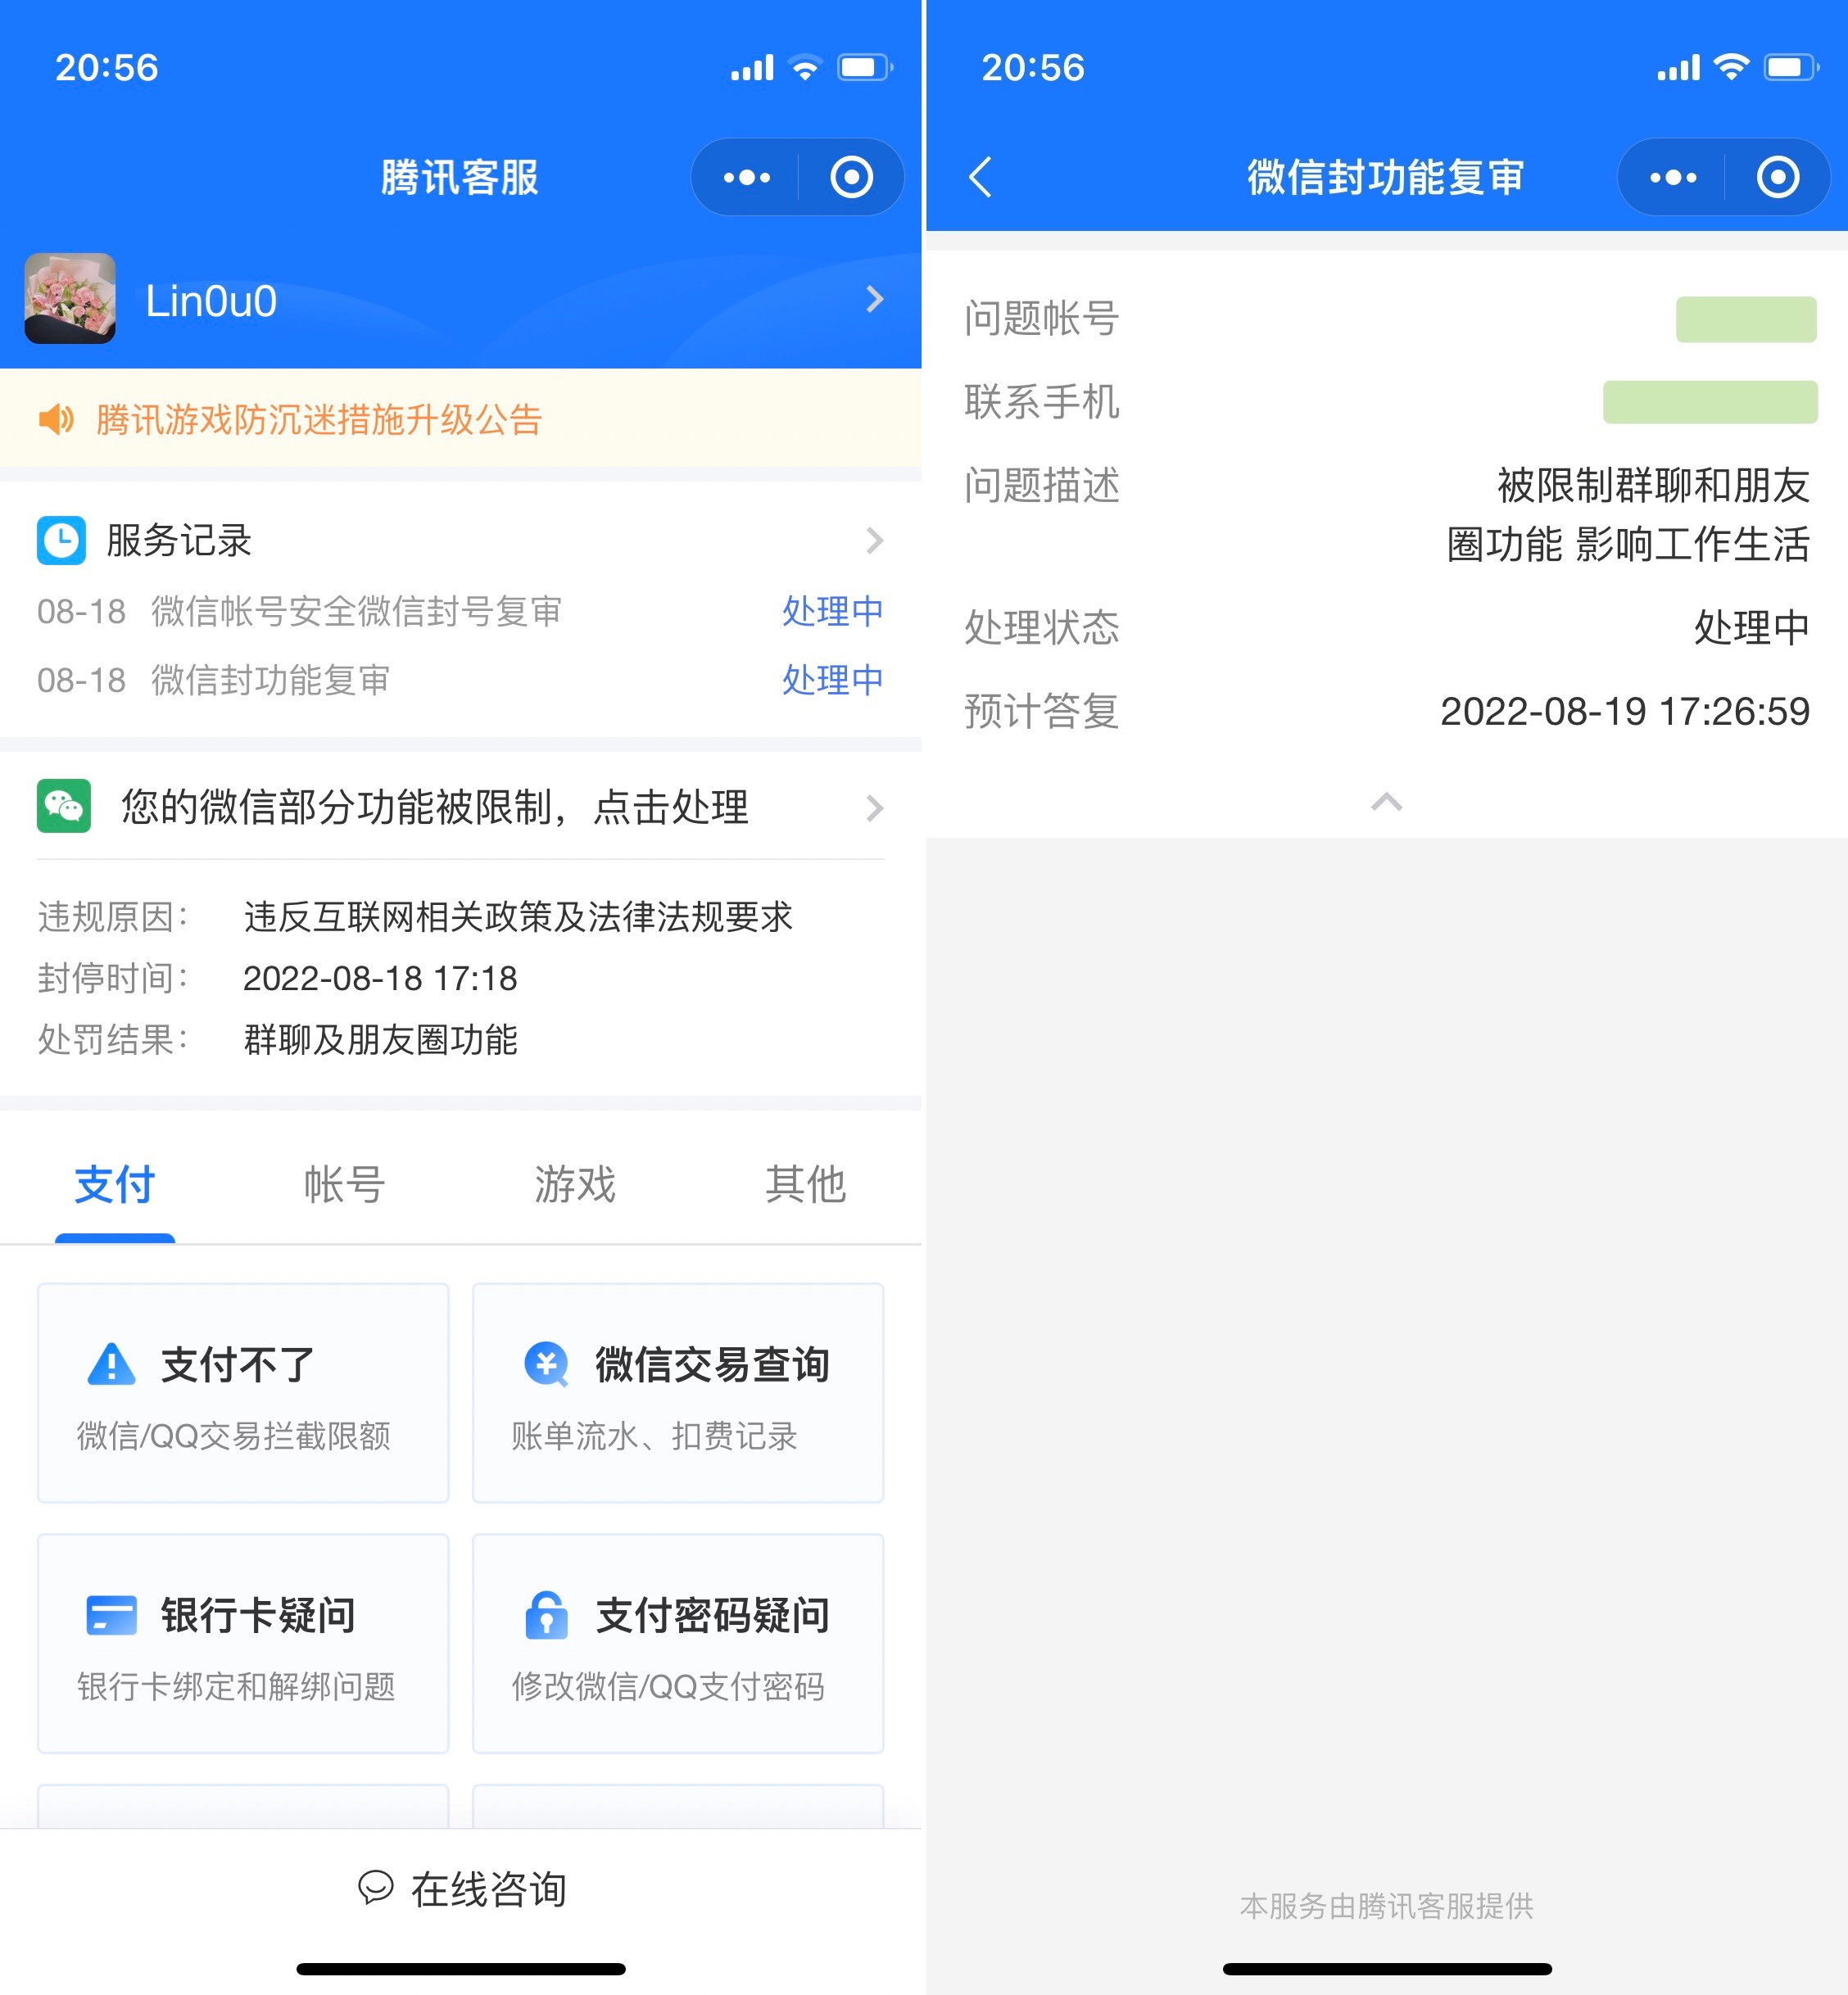
Task: Click 在线咨询 button
Action: (x=460, y=1884)
